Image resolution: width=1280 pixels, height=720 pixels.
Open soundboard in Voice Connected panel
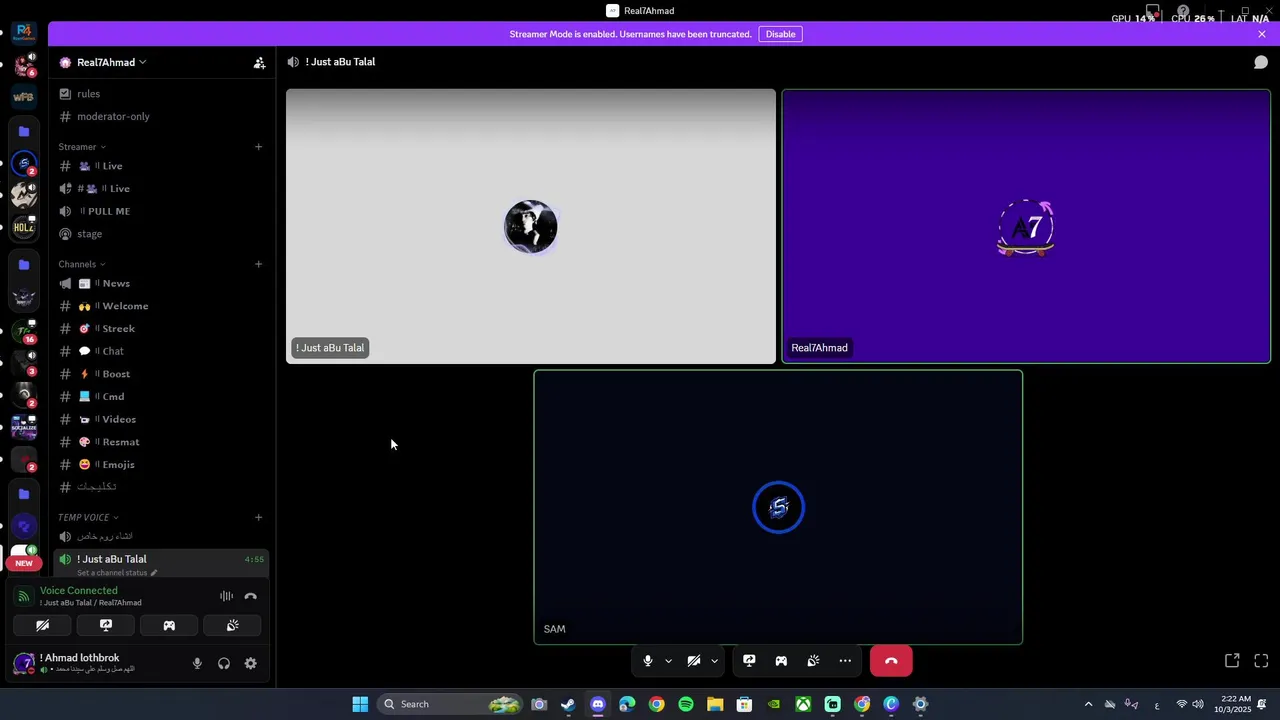(x=232, y=625)
